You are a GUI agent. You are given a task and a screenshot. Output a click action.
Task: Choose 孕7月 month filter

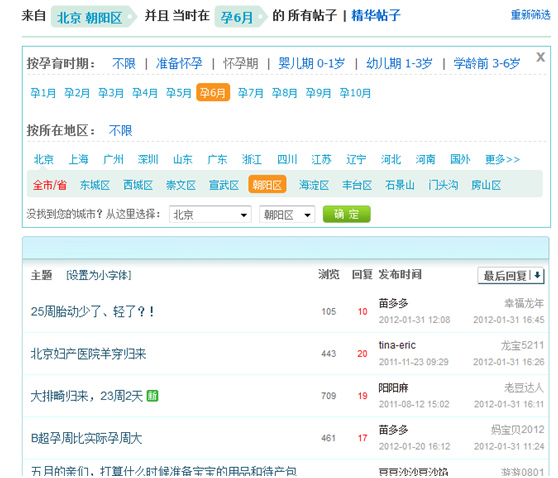251,93
